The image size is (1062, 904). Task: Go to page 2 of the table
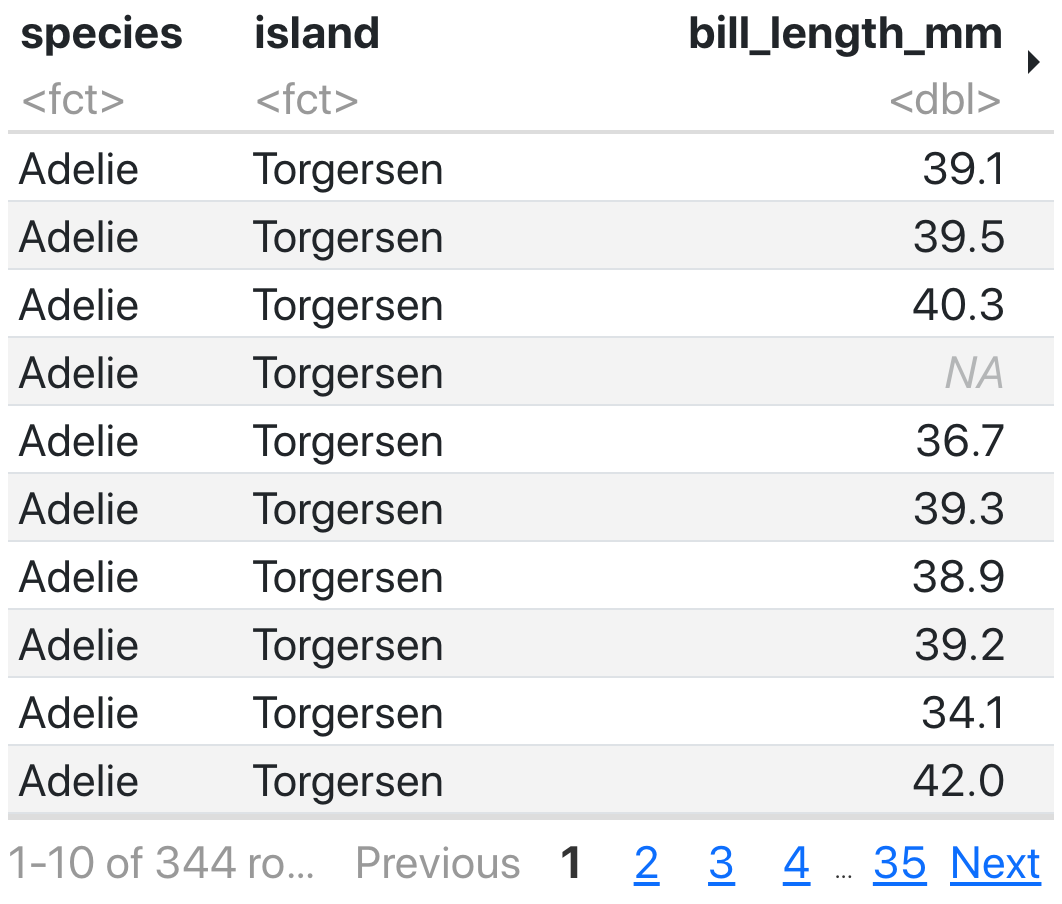646,864
